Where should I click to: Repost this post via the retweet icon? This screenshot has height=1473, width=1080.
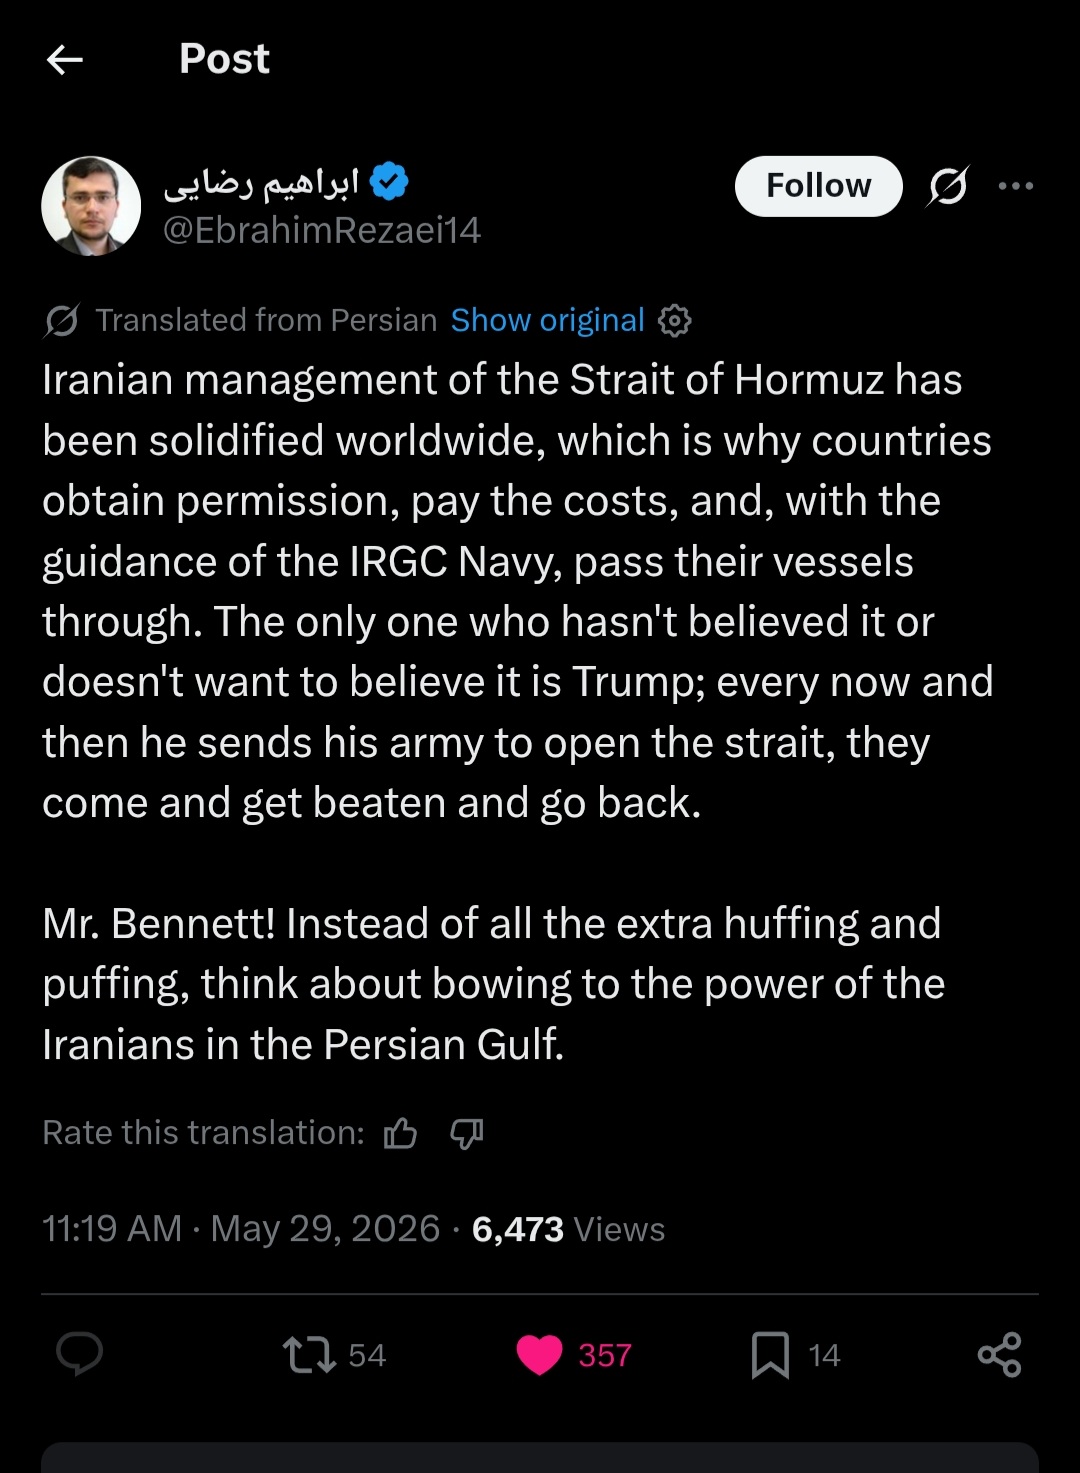[309, 1355]
